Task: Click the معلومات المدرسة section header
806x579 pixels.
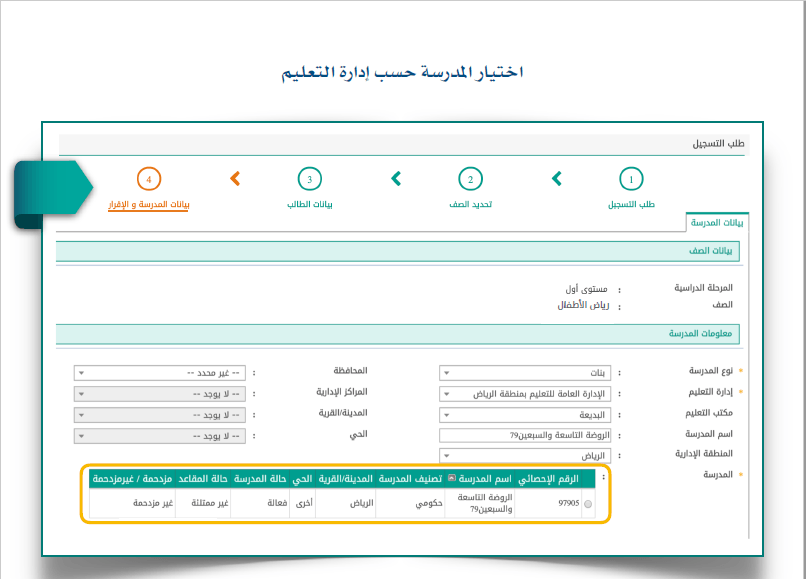Action: (398, 334)
